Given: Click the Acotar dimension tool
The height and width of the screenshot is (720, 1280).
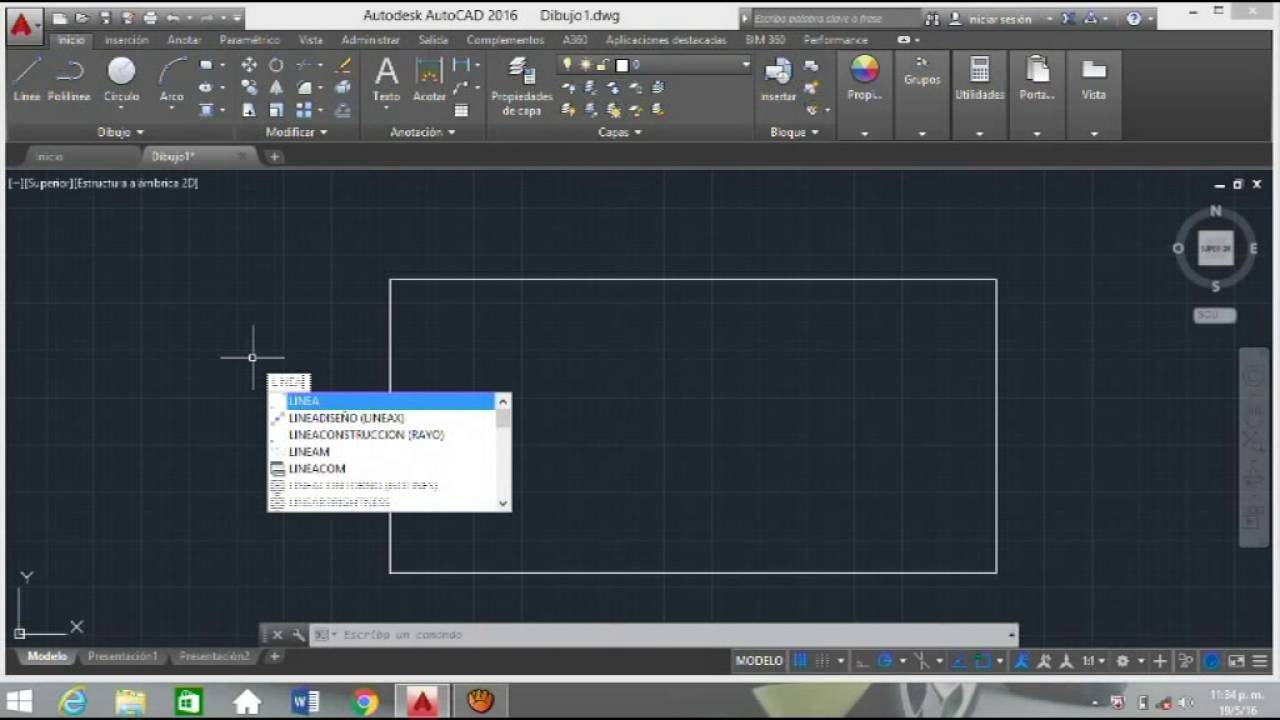Looking at the screenshot, I should coord(429,79).
